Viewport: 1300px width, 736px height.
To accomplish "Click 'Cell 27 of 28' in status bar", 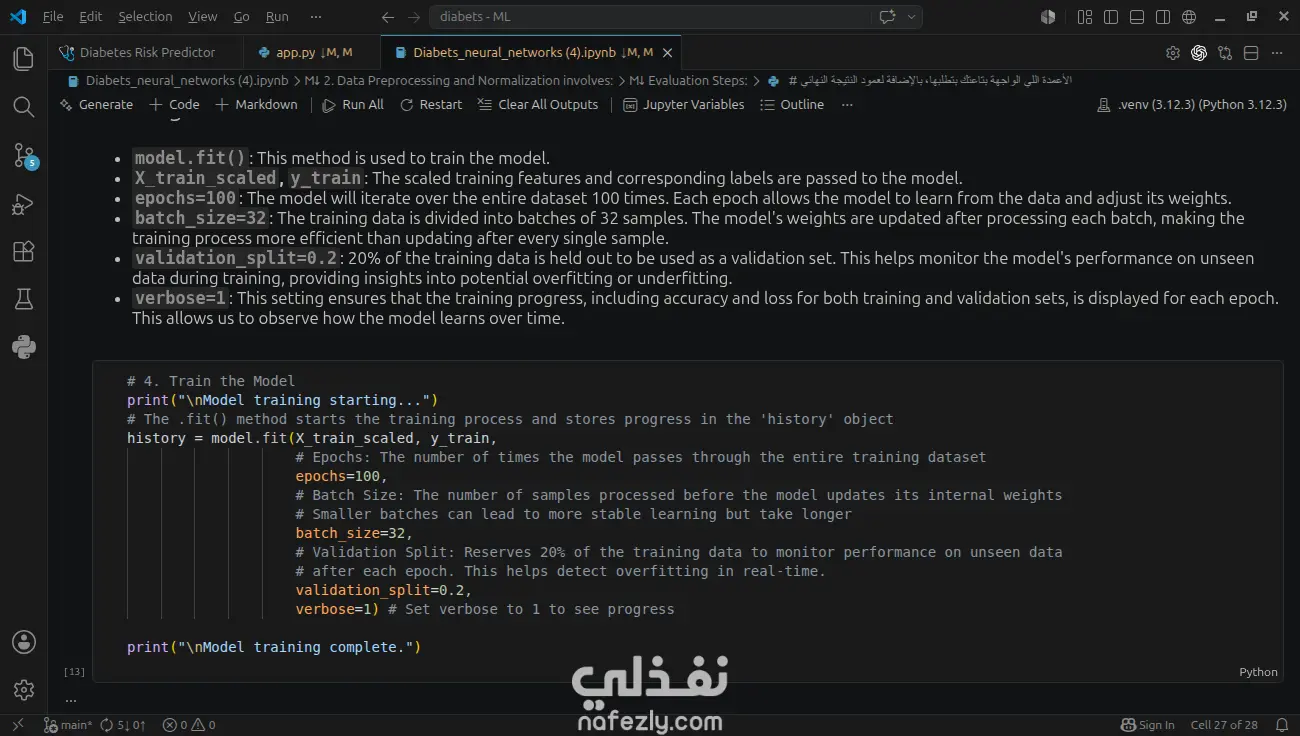I will (1224, 725).
